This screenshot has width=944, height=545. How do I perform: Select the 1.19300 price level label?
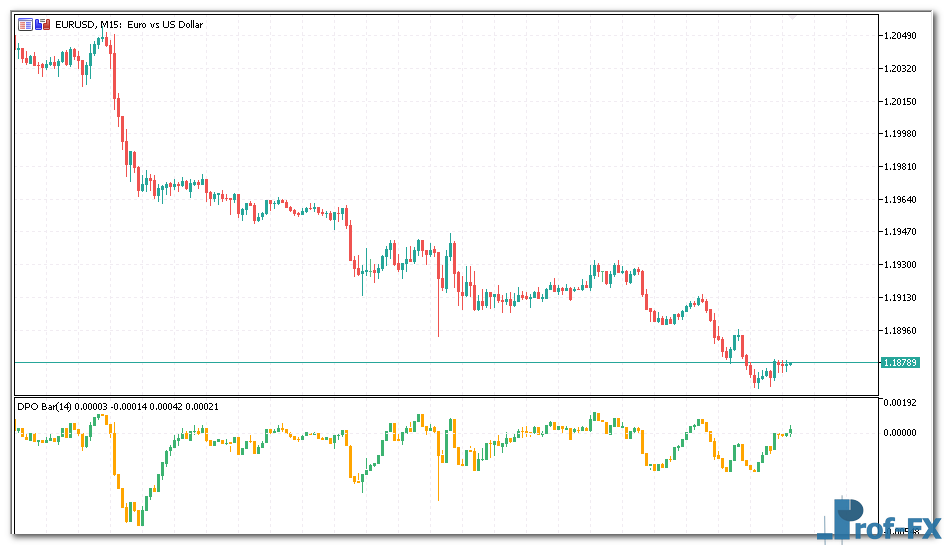[x=900, y=265]
